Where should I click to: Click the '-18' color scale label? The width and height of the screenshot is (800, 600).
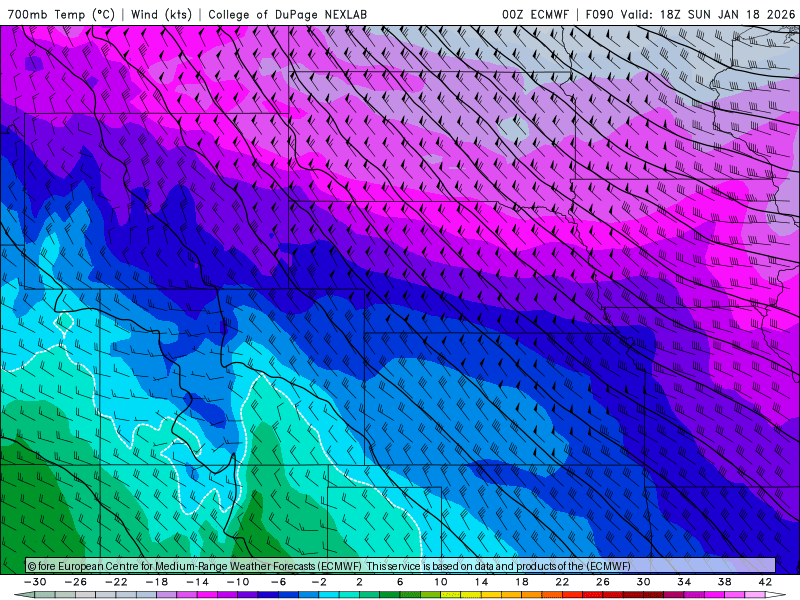click(157, 582)
